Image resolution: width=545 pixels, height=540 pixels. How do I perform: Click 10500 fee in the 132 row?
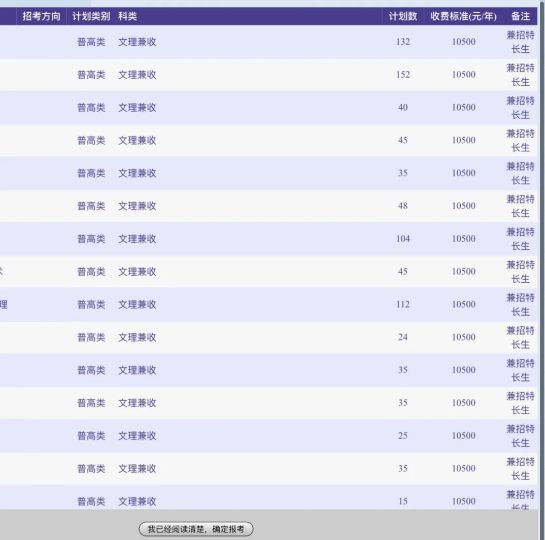tap(464, 42)
